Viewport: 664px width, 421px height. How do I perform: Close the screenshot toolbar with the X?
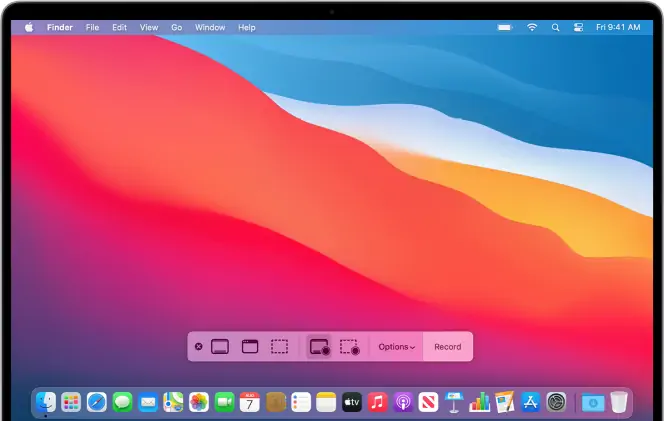coord(198,347)
